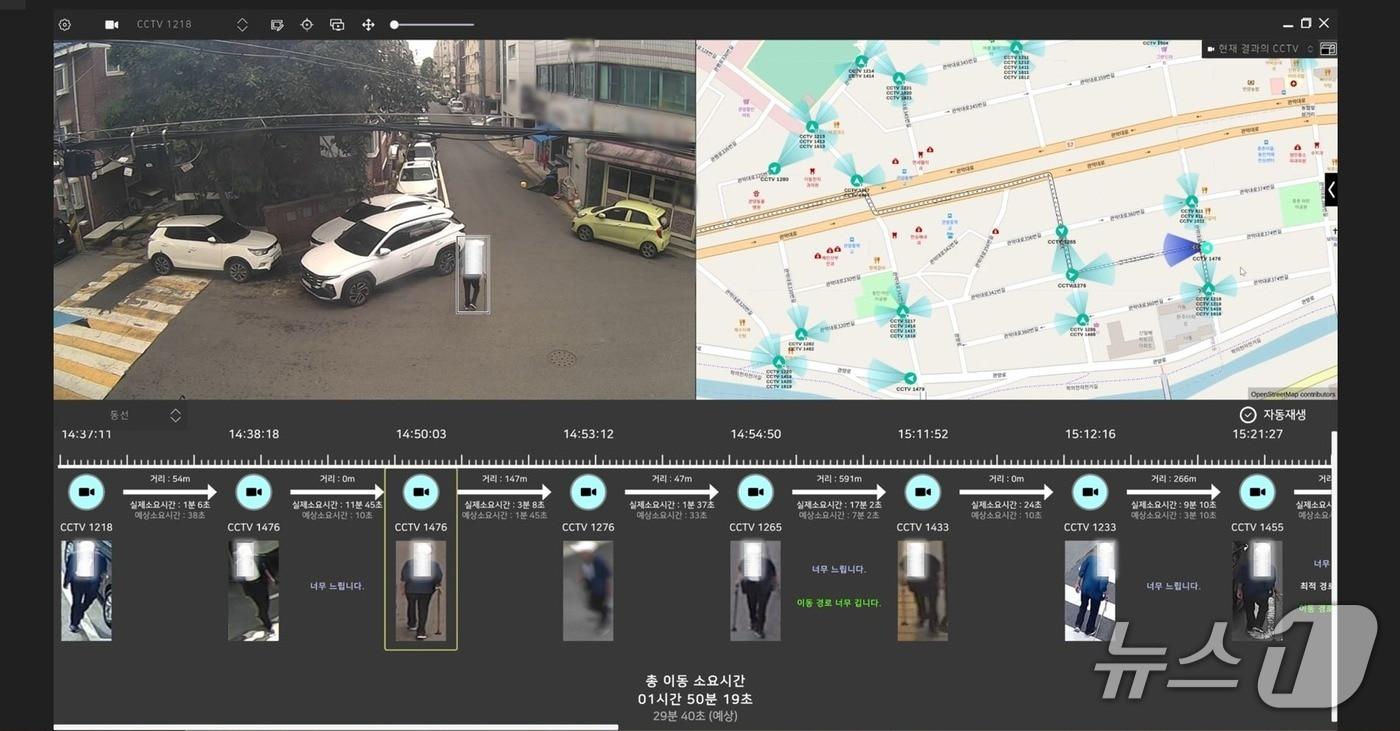Click the CCTV 1455 timeline camera circle
Image resolution: width=1400 pixels, height=731 pixels.
click(1257, 492)
